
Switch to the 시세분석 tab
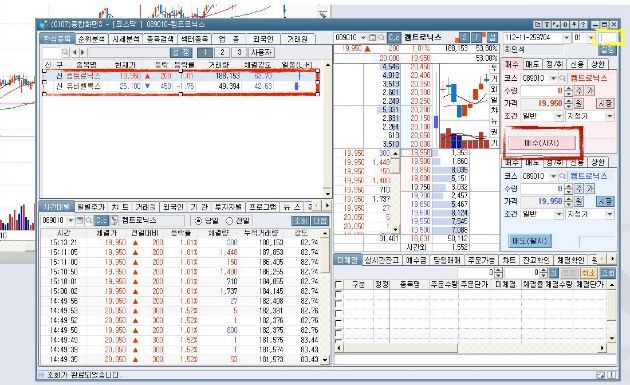(126, 39)
